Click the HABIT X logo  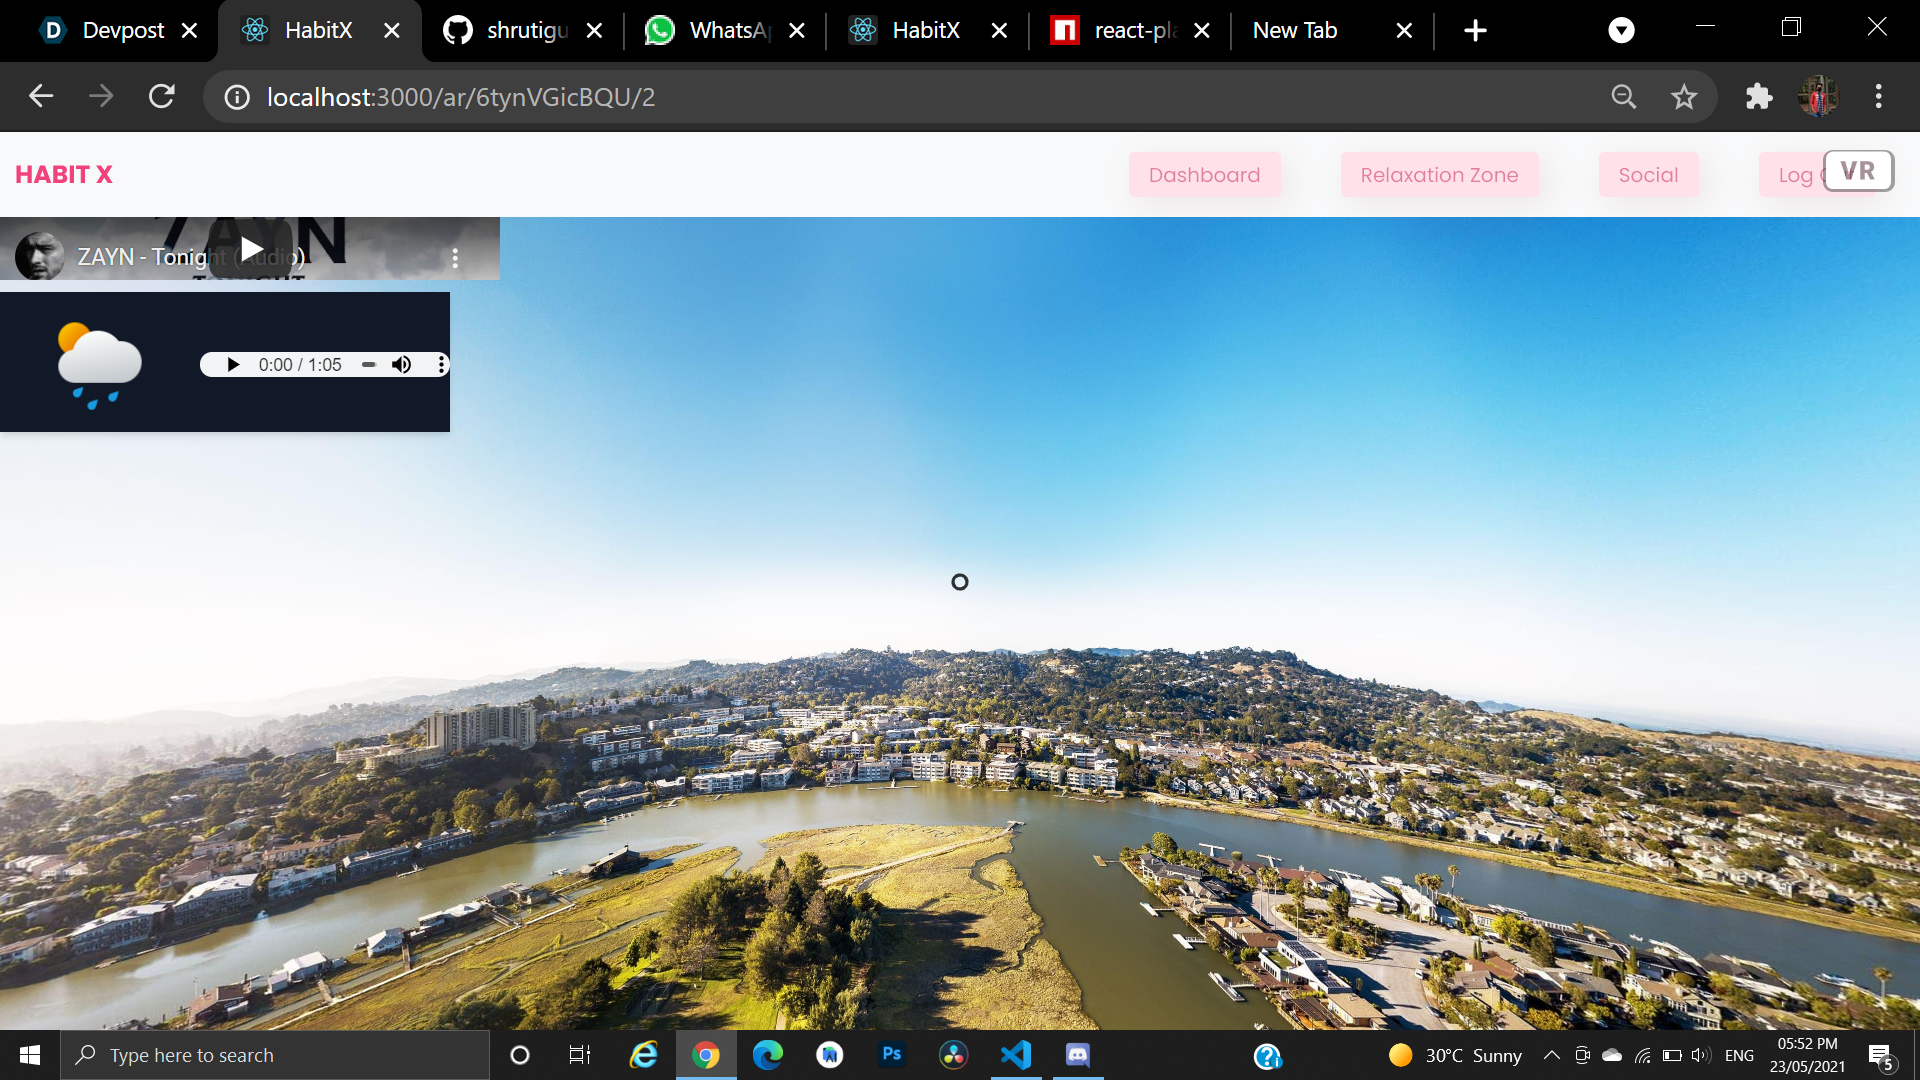pos(64,175)
